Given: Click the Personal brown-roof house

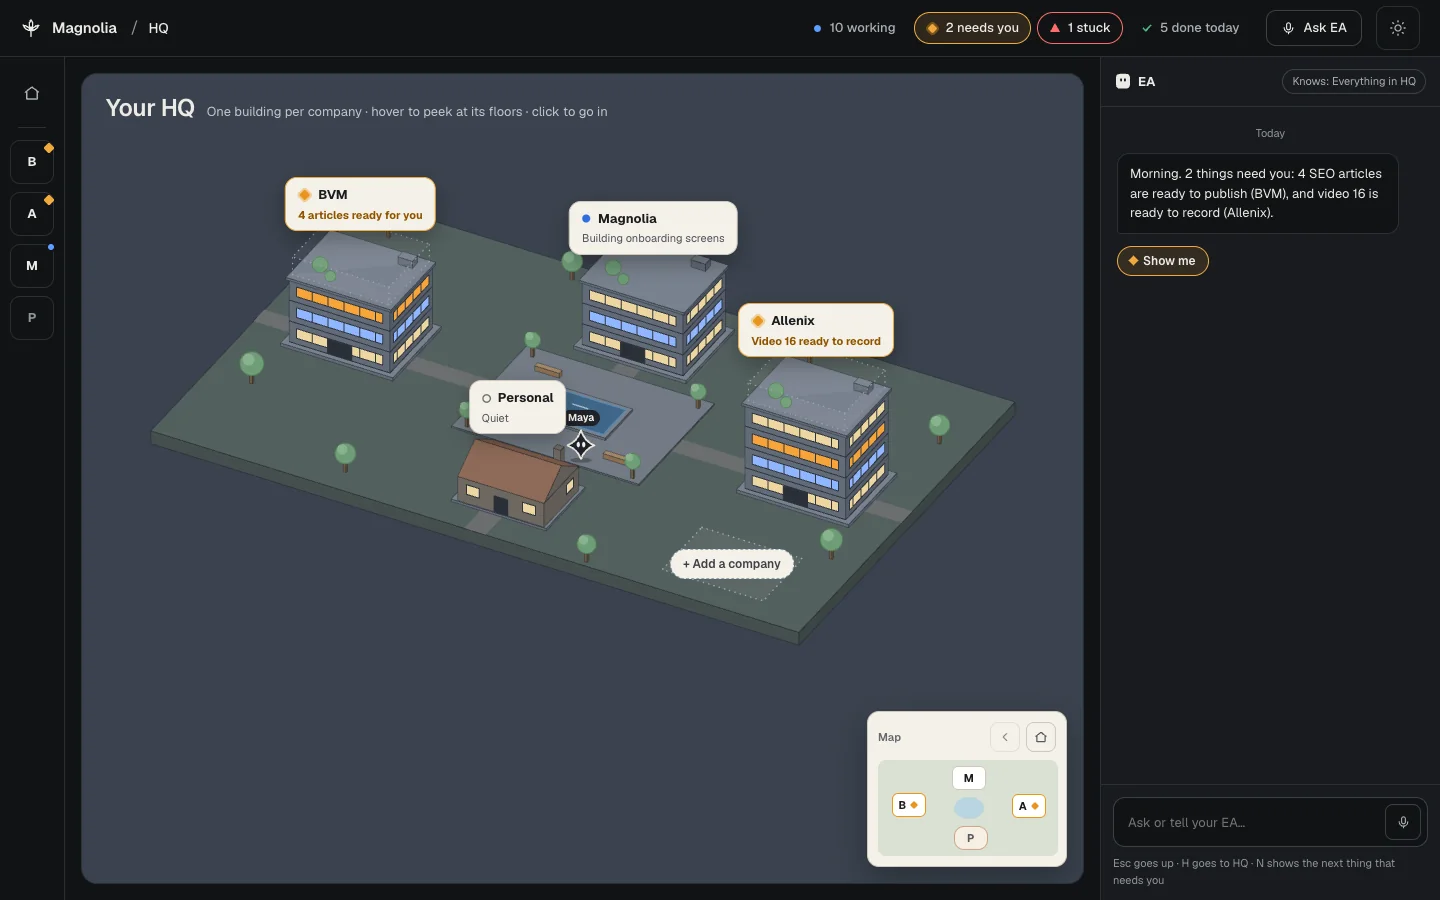Looking at the screenshot, I should click(x=518, y=483).
